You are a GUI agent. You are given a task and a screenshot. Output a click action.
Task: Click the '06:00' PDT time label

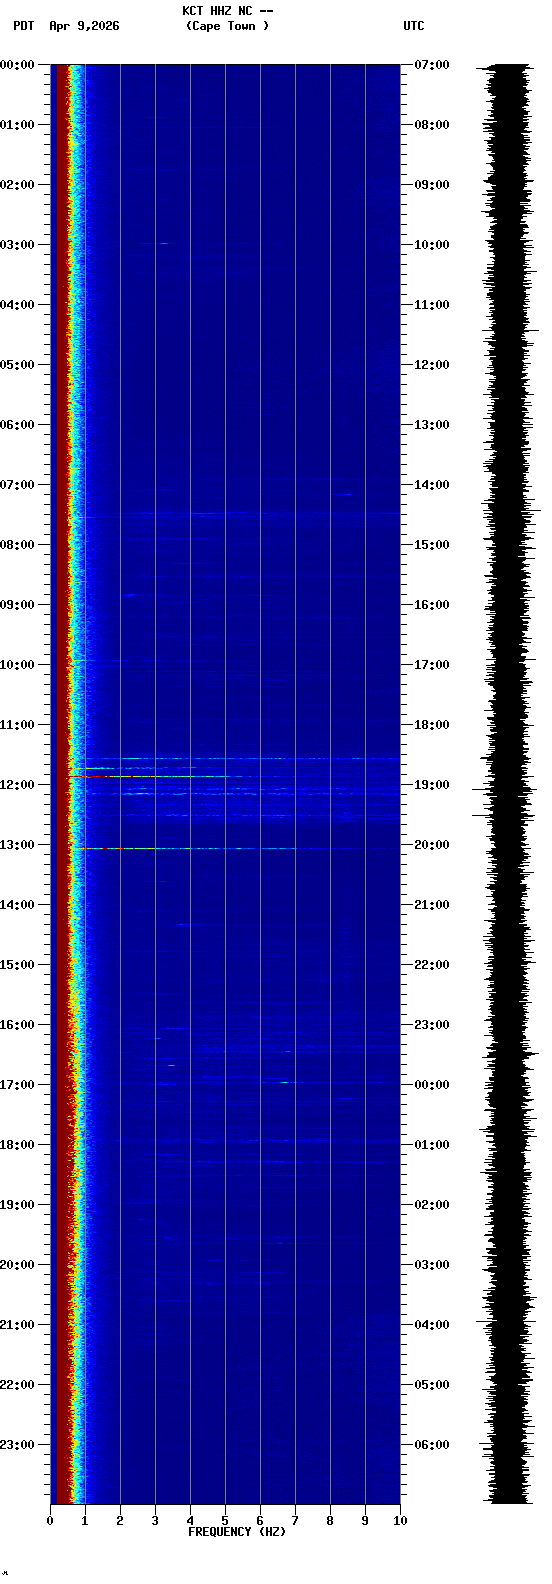tap(17, 425)
